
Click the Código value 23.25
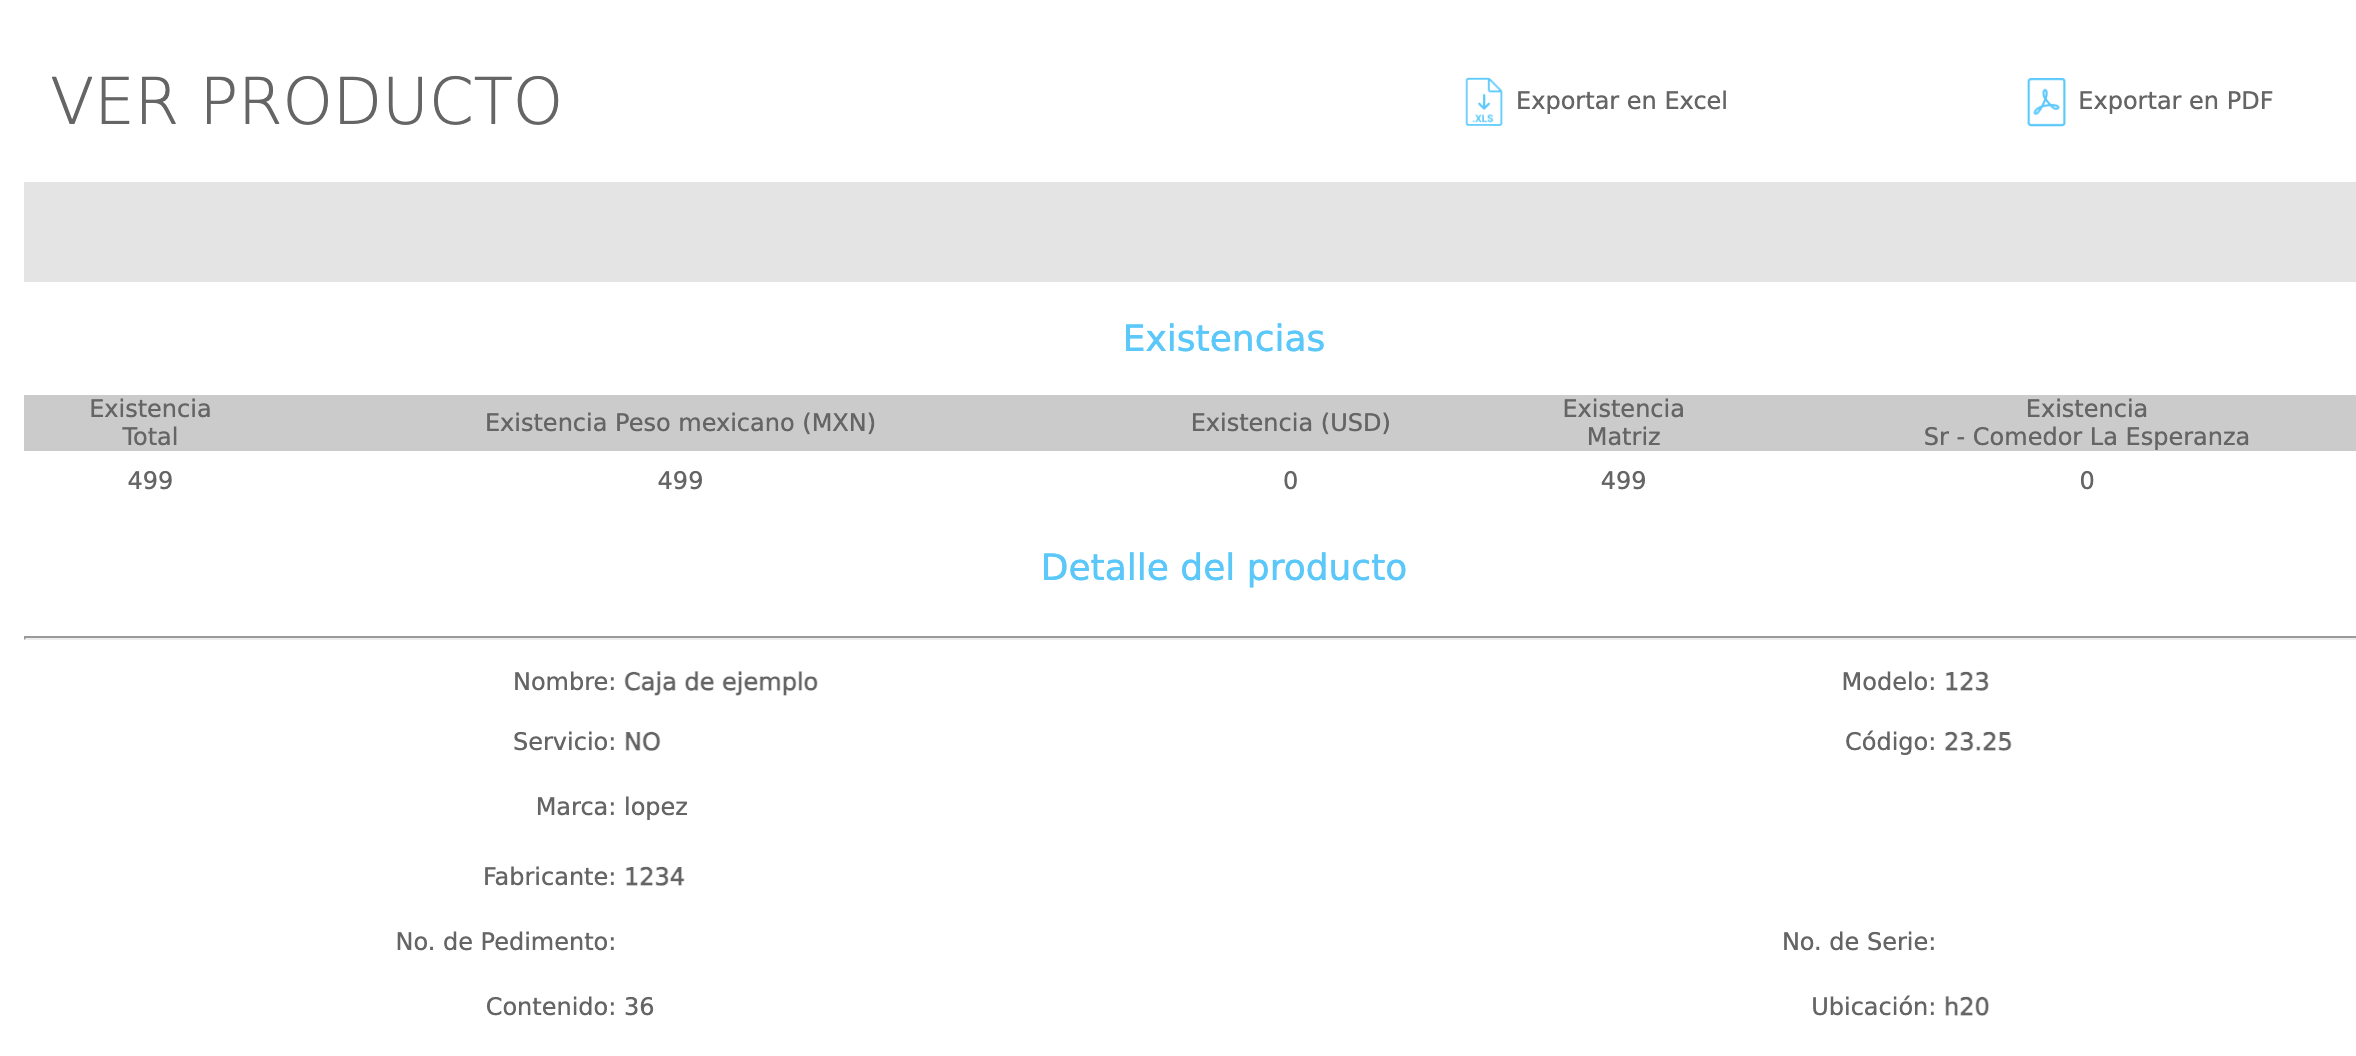pos(1977,742)
